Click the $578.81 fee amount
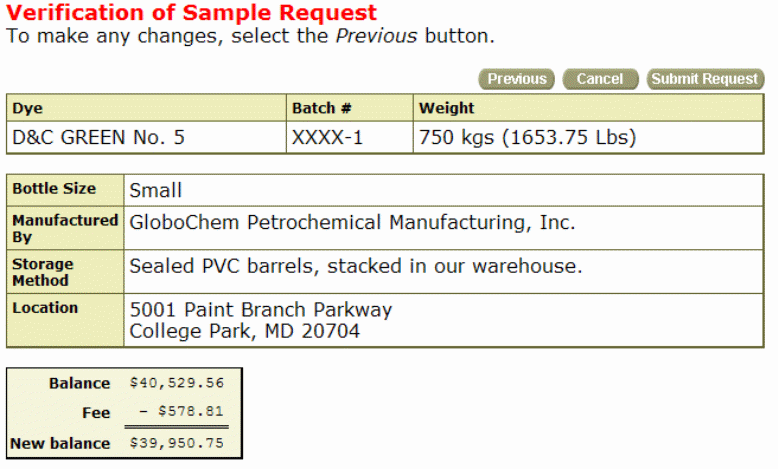 tap(190, 411)
